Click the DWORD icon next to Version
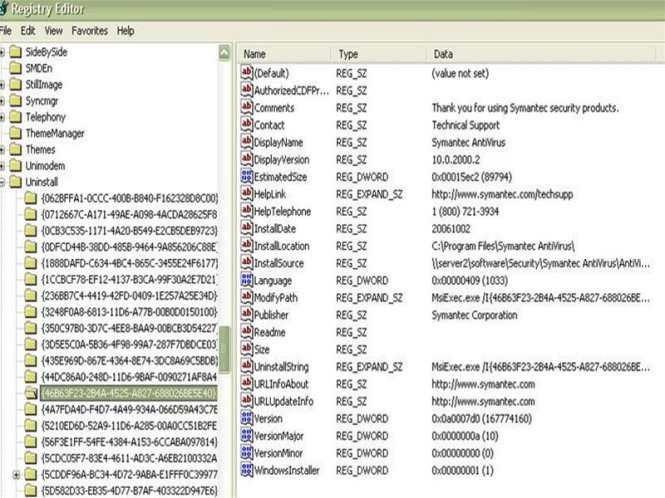Viewport: 665px width, 498px height. click(246, 418)
